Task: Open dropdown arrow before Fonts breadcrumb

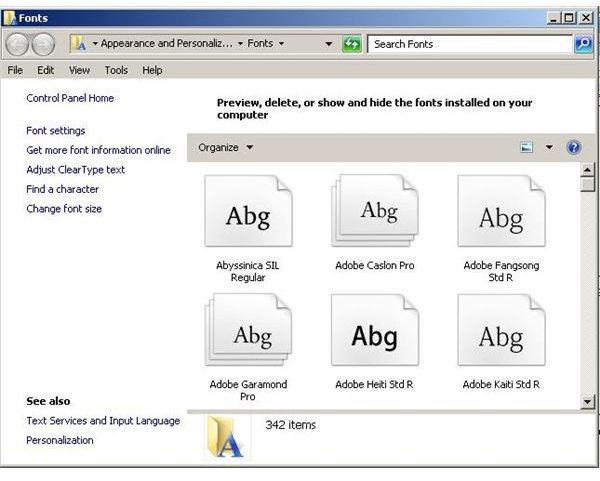Action: (x=240, y=44)
